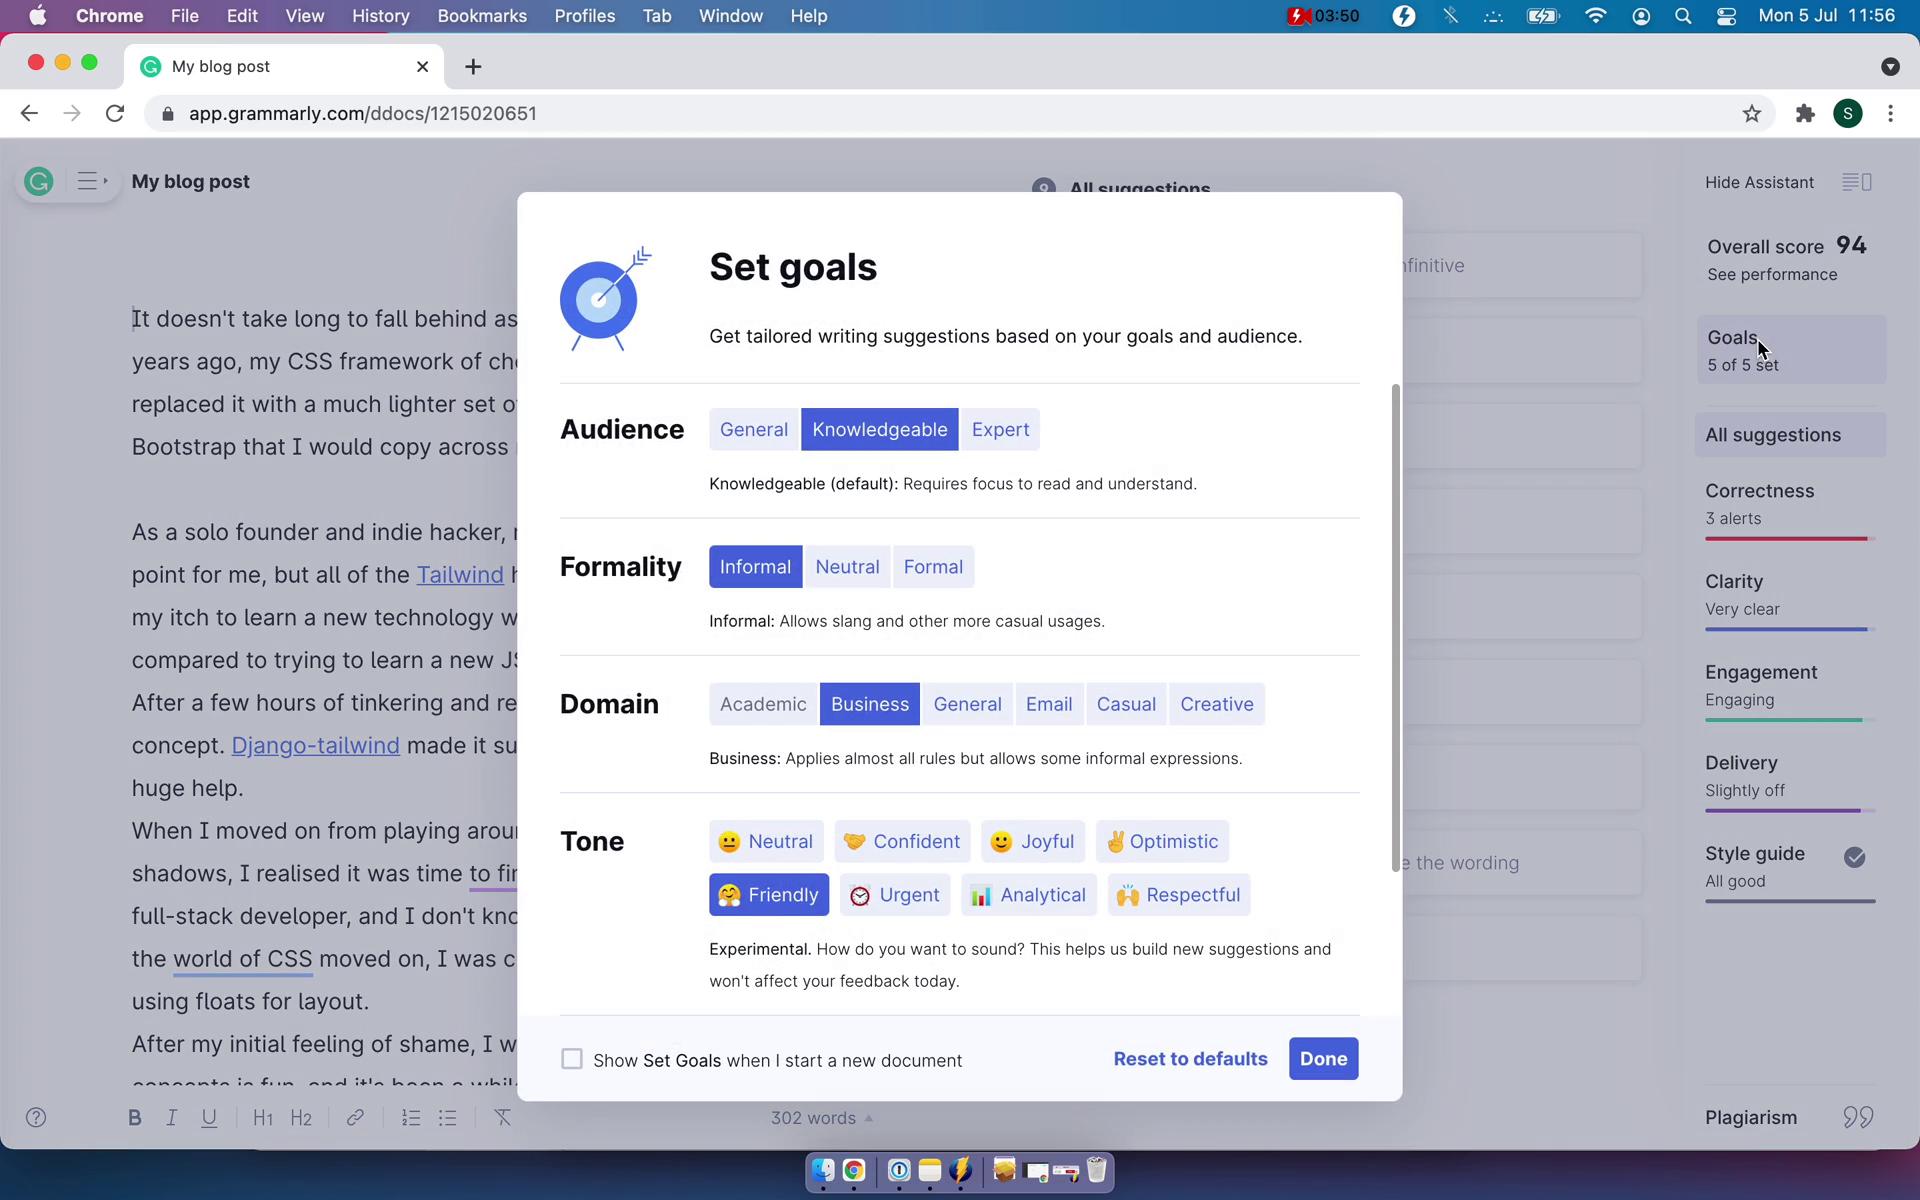Image resolution: width=1920 pixels, height=1200 pixels.
Task: Click the Chrome extensions puzzle icon
Action: tap(1805, 114)
